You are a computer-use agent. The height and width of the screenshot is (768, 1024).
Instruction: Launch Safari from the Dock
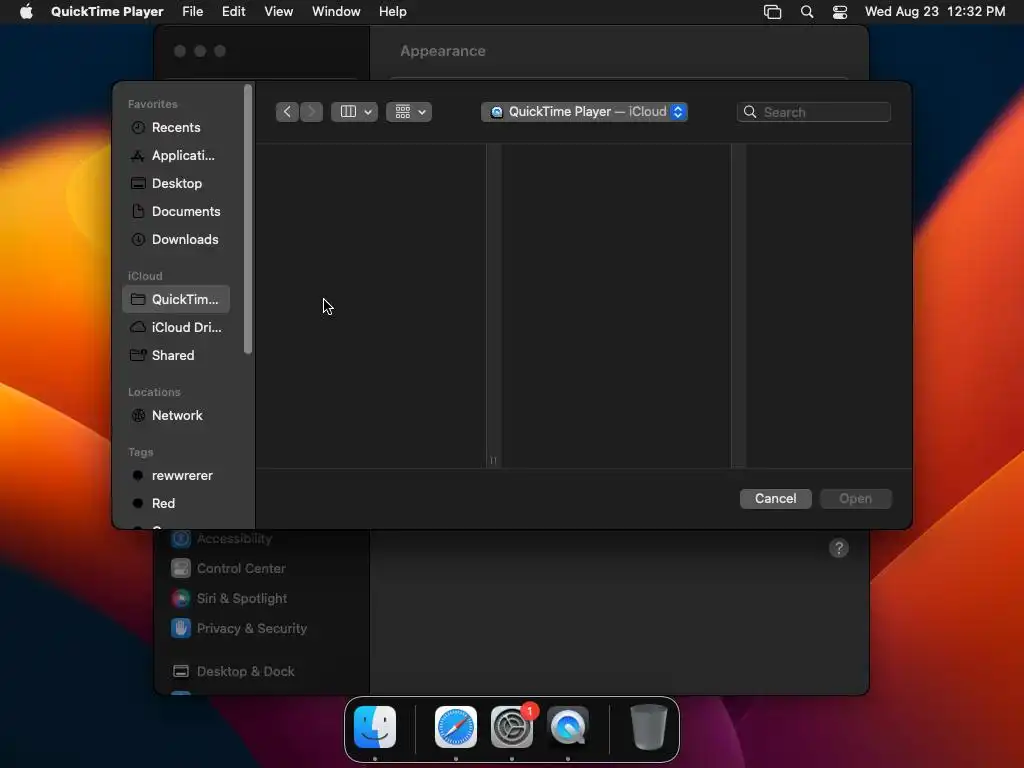[x=456, y=727]
